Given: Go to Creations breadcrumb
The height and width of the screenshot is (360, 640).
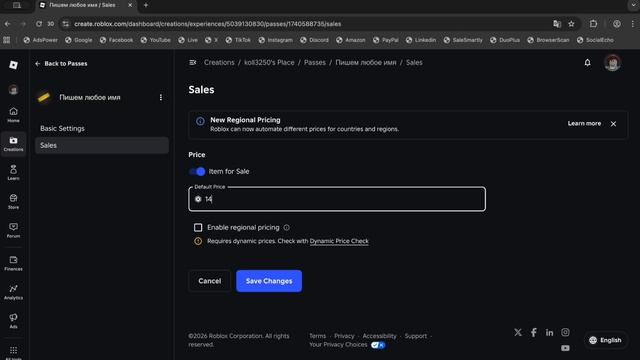Looking at the screenshot, I should [x=219, y=62].
